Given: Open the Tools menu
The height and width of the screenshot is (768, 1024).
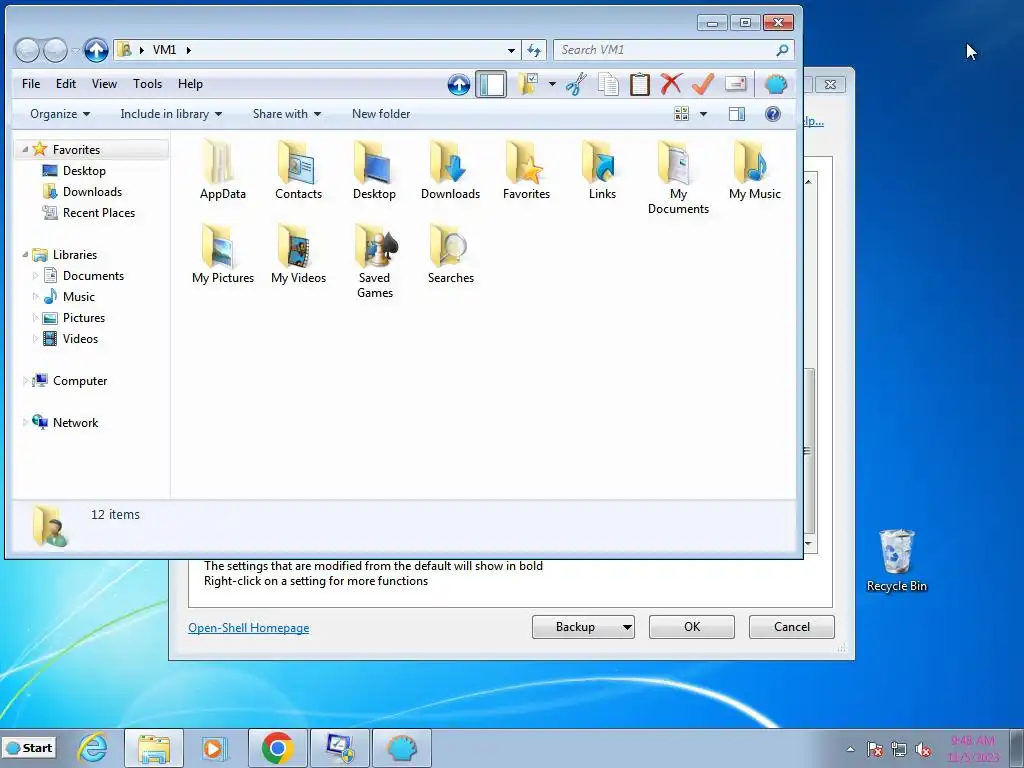Looking at the screenshot, I should click(x=147, y=84).
